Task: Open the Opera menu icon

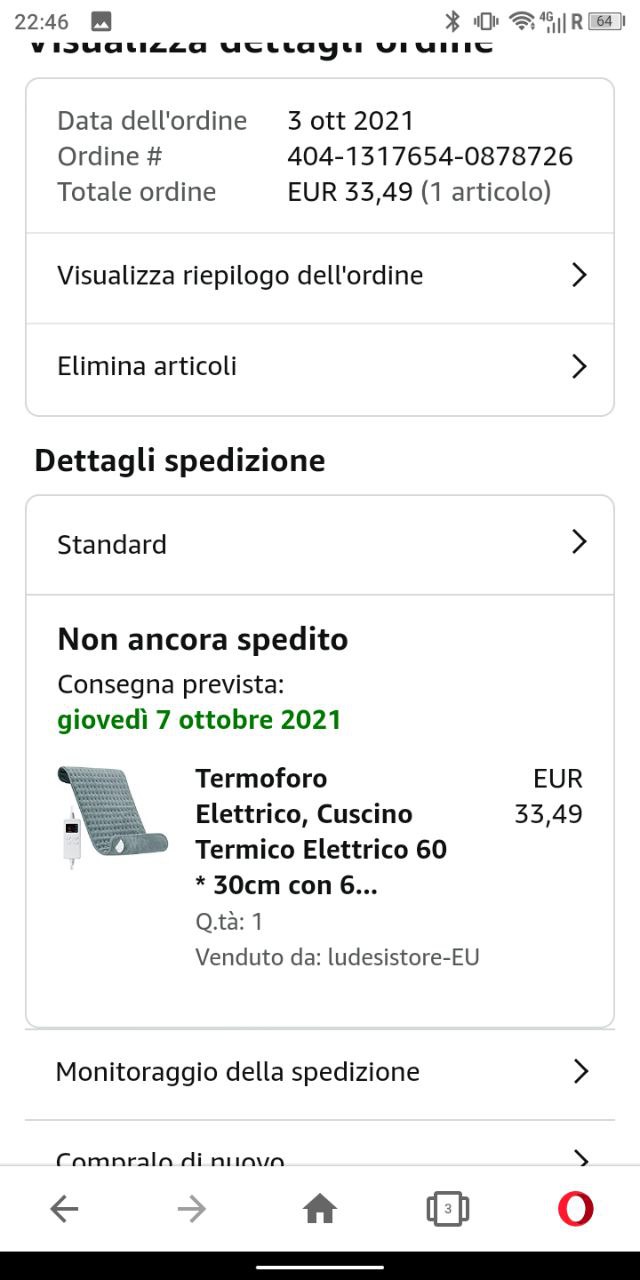Action: [x=575, y=1209]
